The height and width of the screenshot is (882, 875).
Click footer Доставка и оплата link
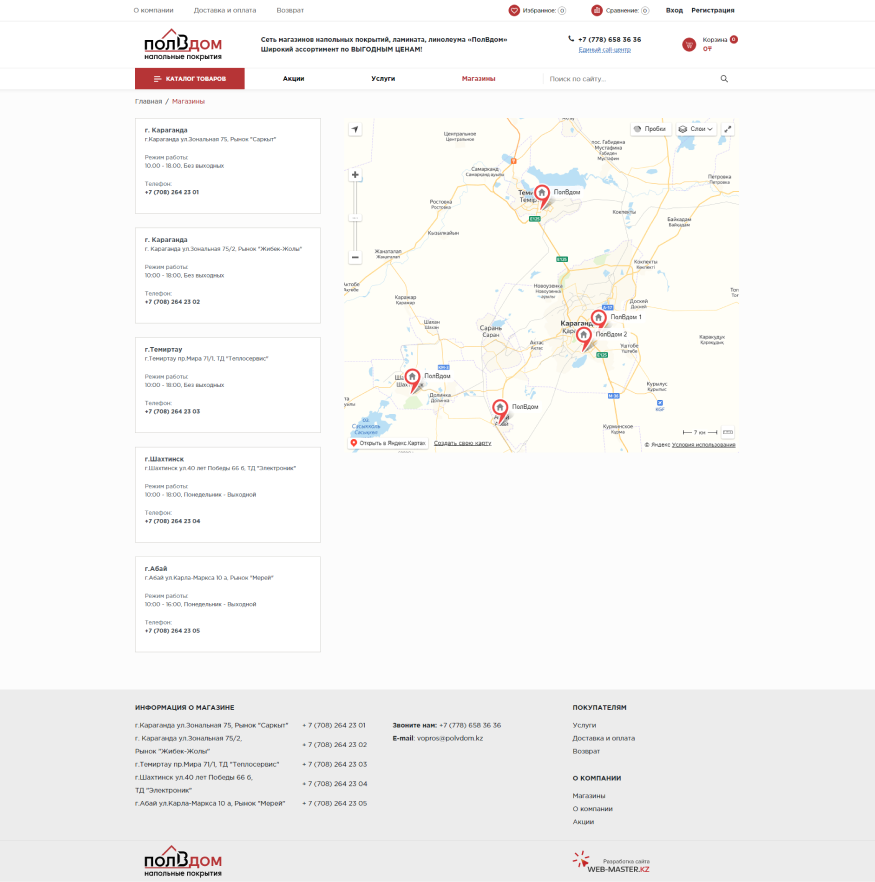pos(603,739)
